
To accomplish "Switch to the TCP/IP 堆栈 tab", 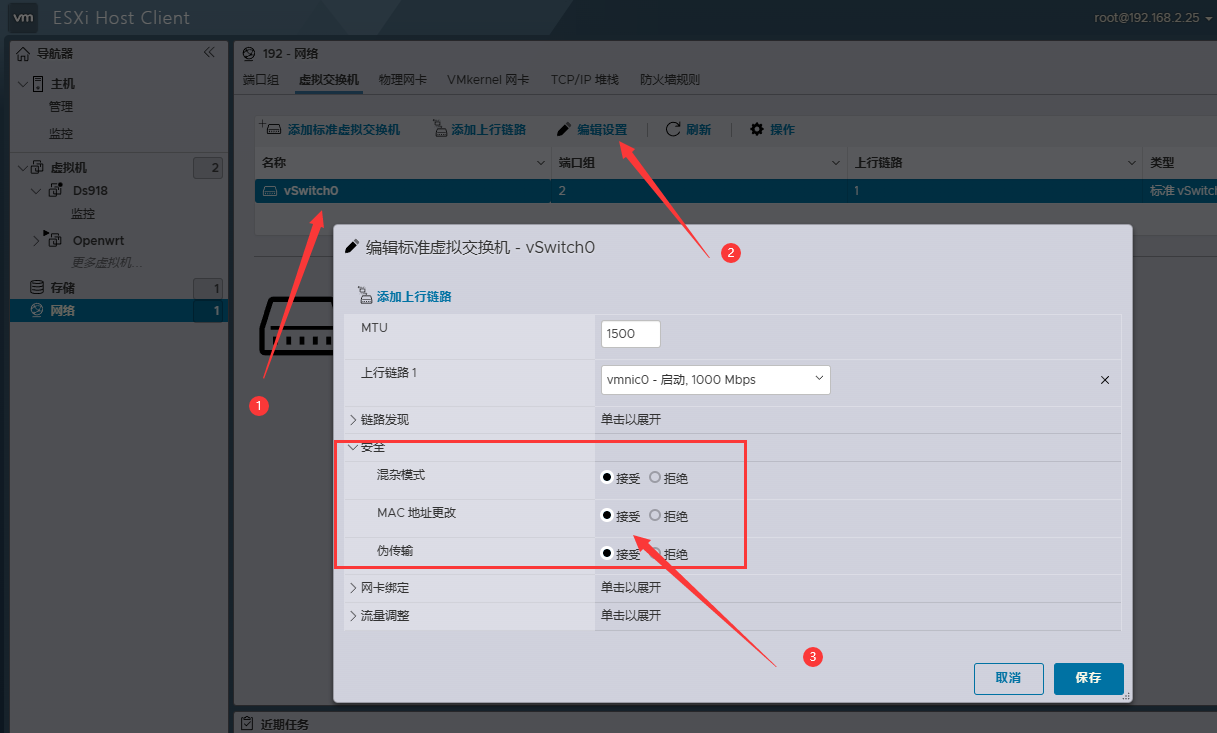I will pyautogui.click(x=585, y=79).
